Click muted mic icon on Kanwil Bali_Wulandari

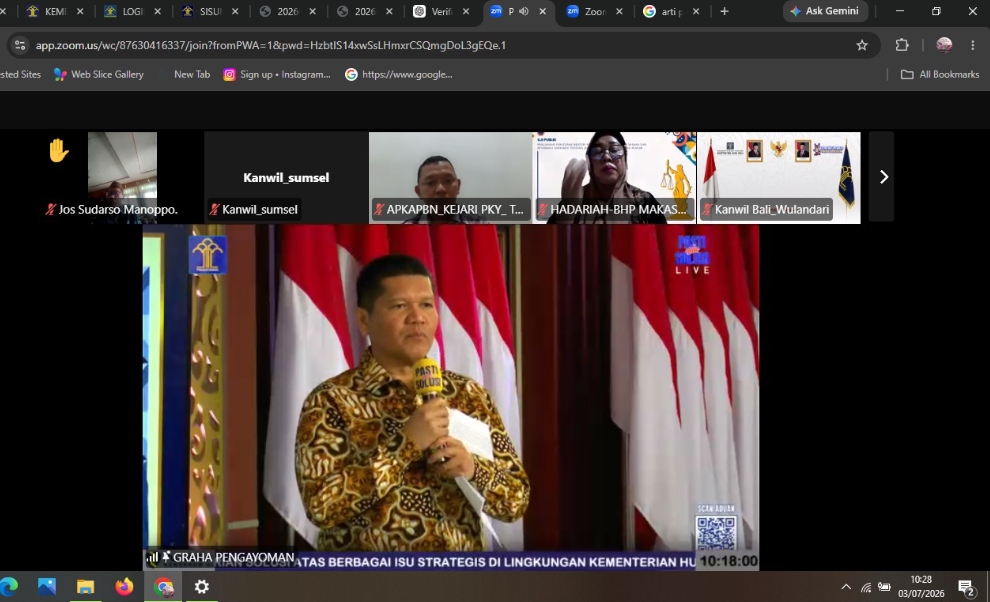pyautogui.click(x=707, y=209)
